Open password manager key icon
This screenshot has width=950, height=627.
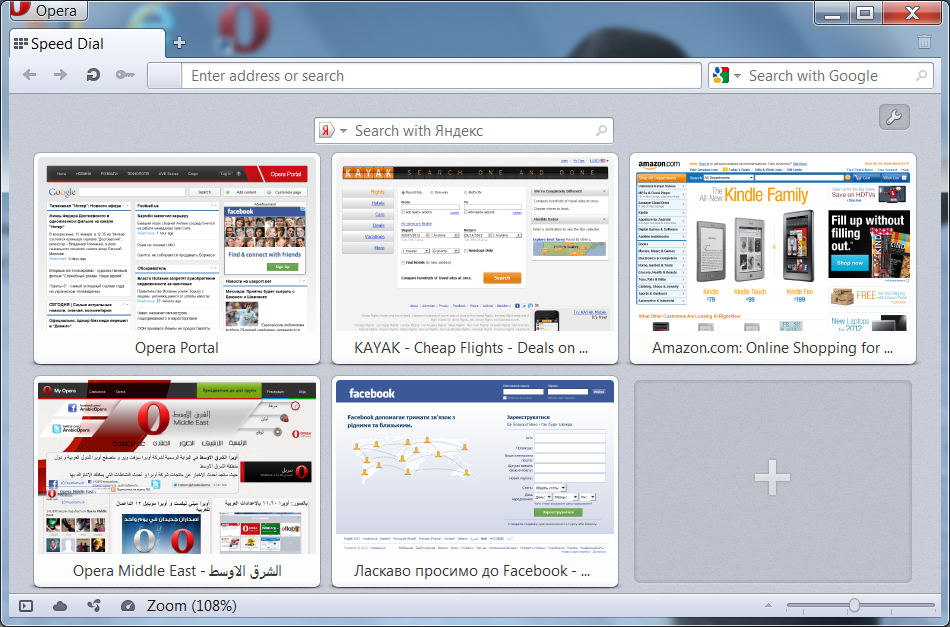point(125,75)
